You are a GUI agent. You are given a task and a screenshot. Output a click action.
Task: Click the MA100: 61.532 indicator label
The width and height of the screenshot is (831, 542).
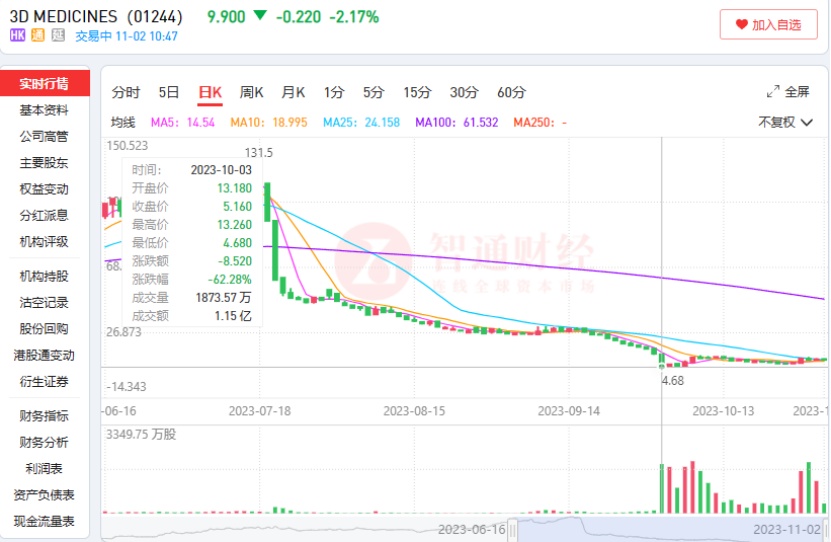pyautogui.click(x=457, y=122)
